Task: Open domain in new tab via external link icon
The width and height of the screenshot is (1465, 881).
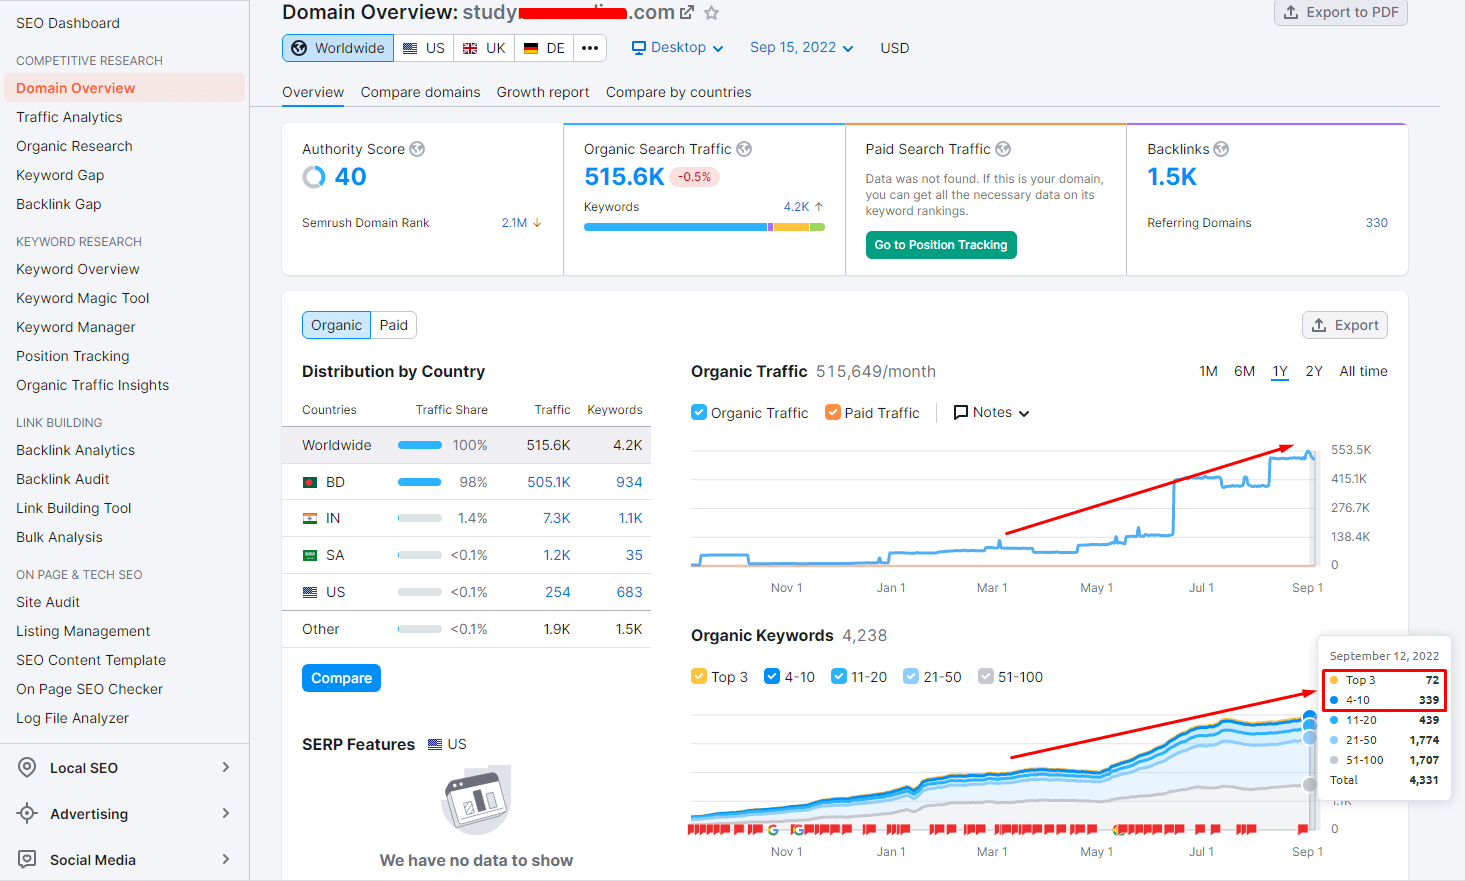Action: click(x=687, y=13)
